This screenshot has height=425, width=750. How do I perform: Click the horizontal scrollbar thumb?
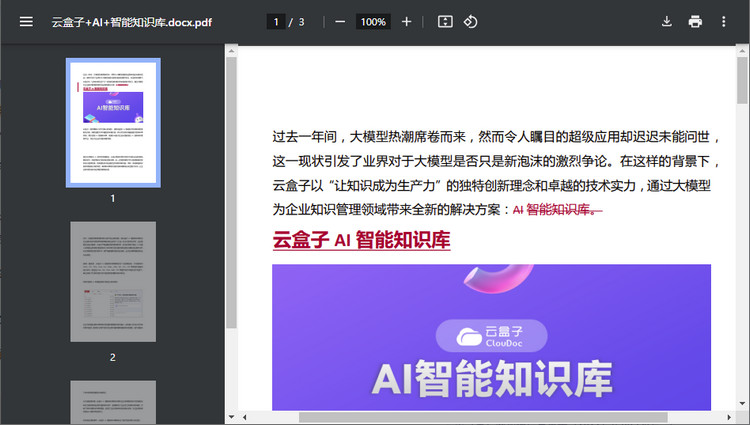point(483,417)
